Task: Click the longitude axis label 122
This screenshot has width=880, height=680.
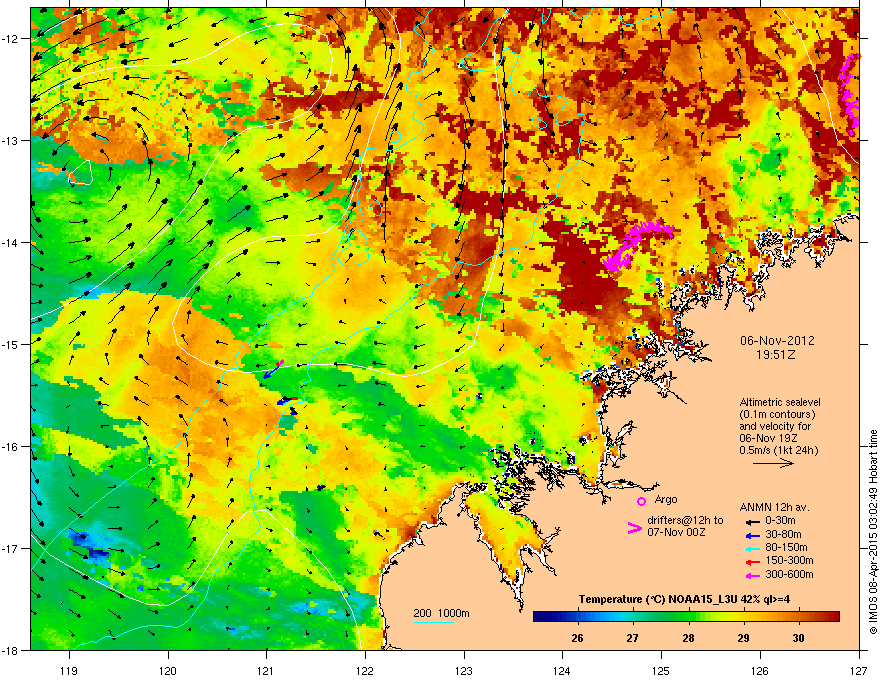Action: pyautogui.click(x=365, y=670)
